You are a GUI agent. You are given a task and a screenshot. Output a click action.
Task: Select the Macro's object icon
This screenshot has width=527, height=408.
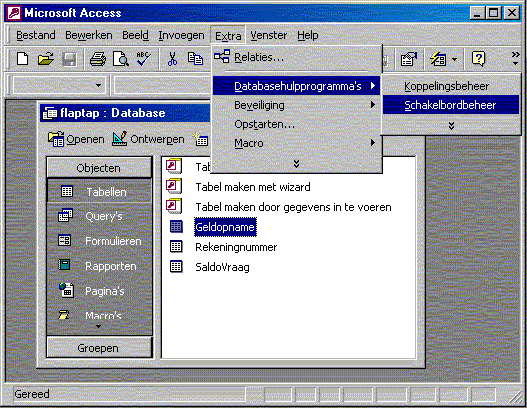click(64, 315)
